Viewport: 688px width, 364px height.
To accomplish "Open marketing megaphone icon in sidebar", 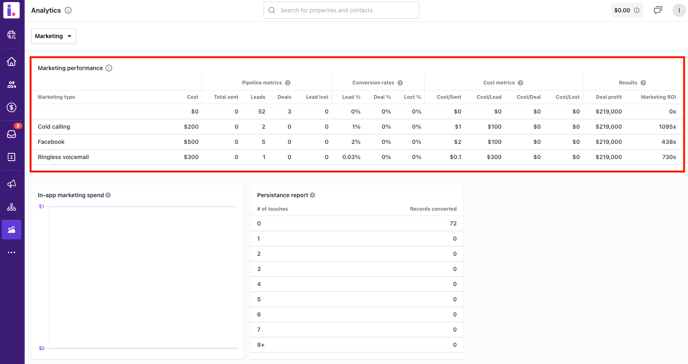I will (11, 184).
